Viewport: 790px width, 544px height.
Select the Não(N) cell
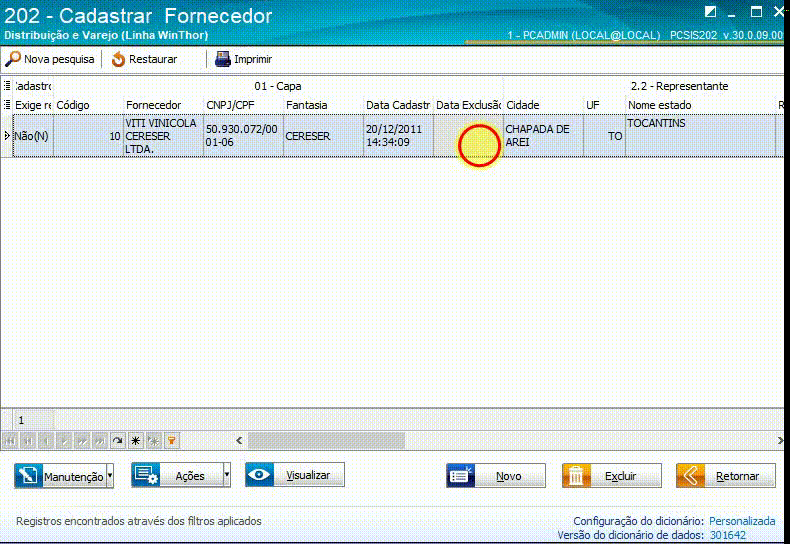pos(33,136)
